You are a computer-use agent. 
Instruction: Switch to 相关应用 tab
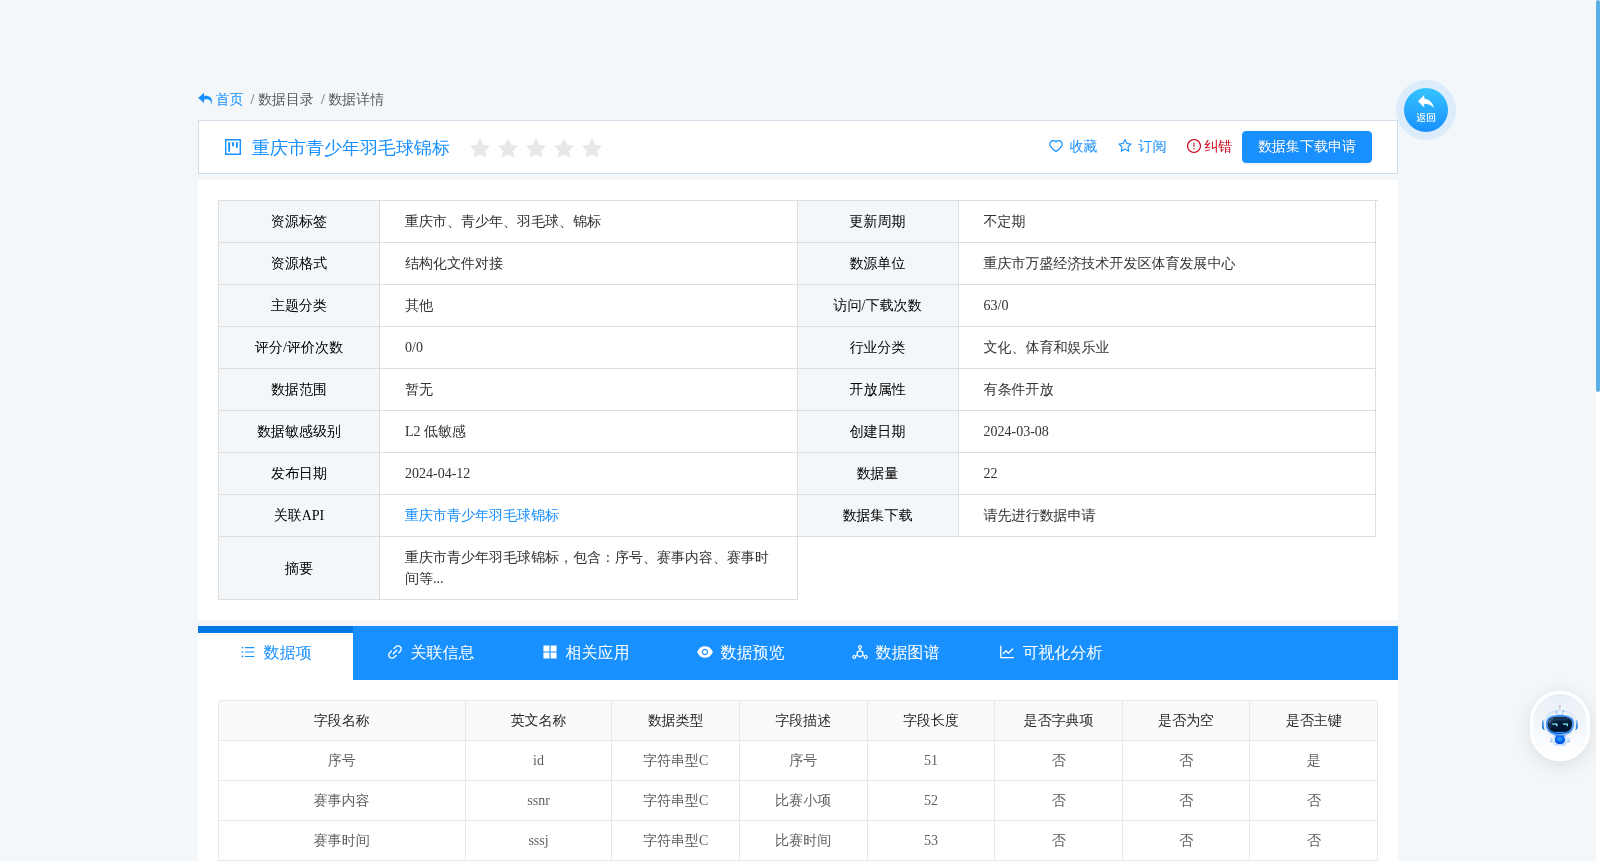coord(586,653)
